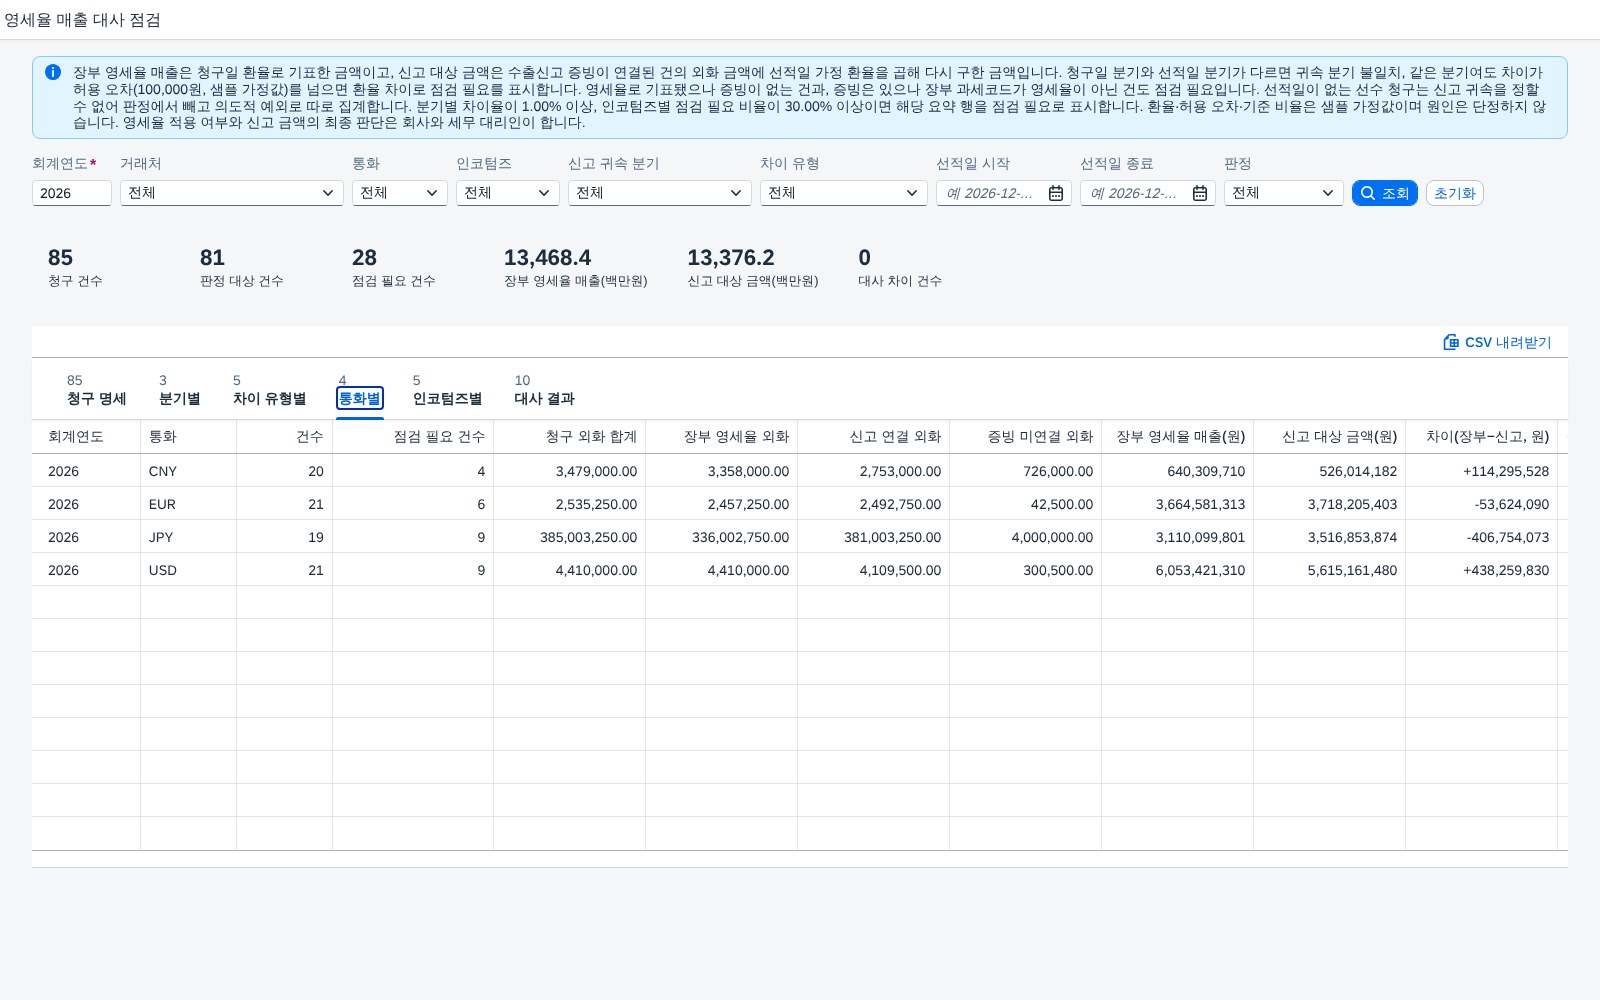Click the CSV download icon
This screenshot has width=1600, height=1000.
click(1451, 342)
